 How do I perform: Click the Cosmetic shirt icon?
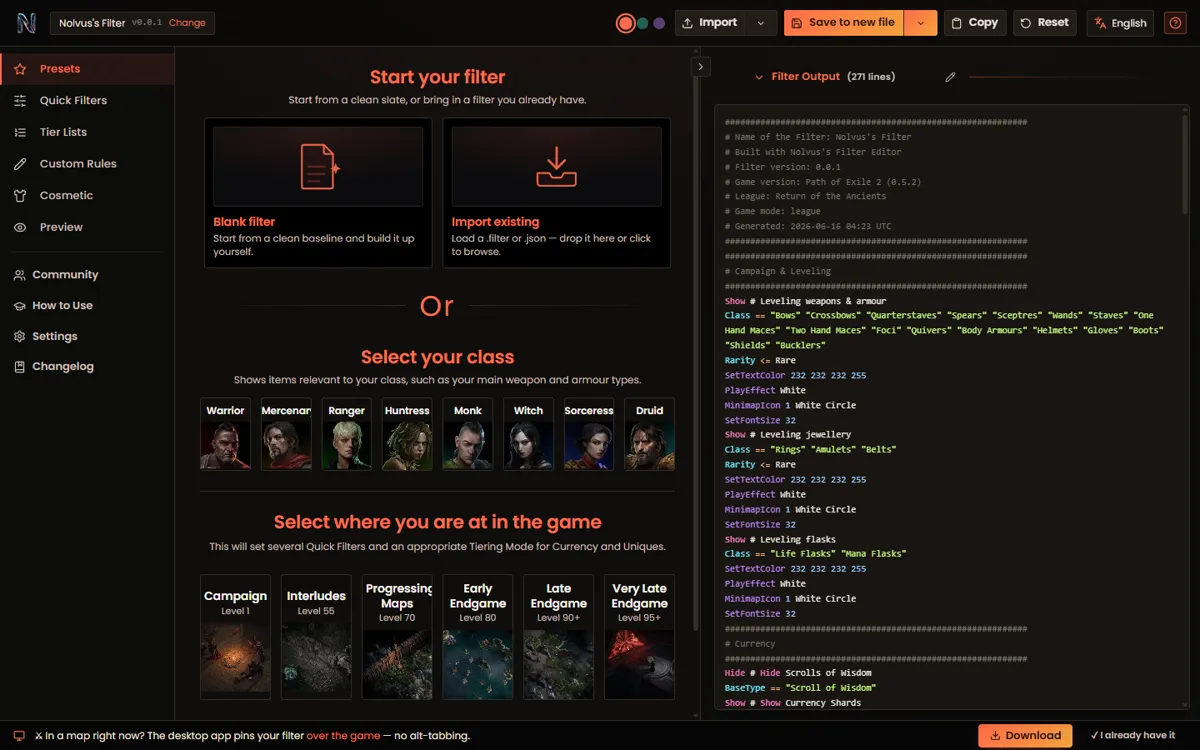coord(20,196)
